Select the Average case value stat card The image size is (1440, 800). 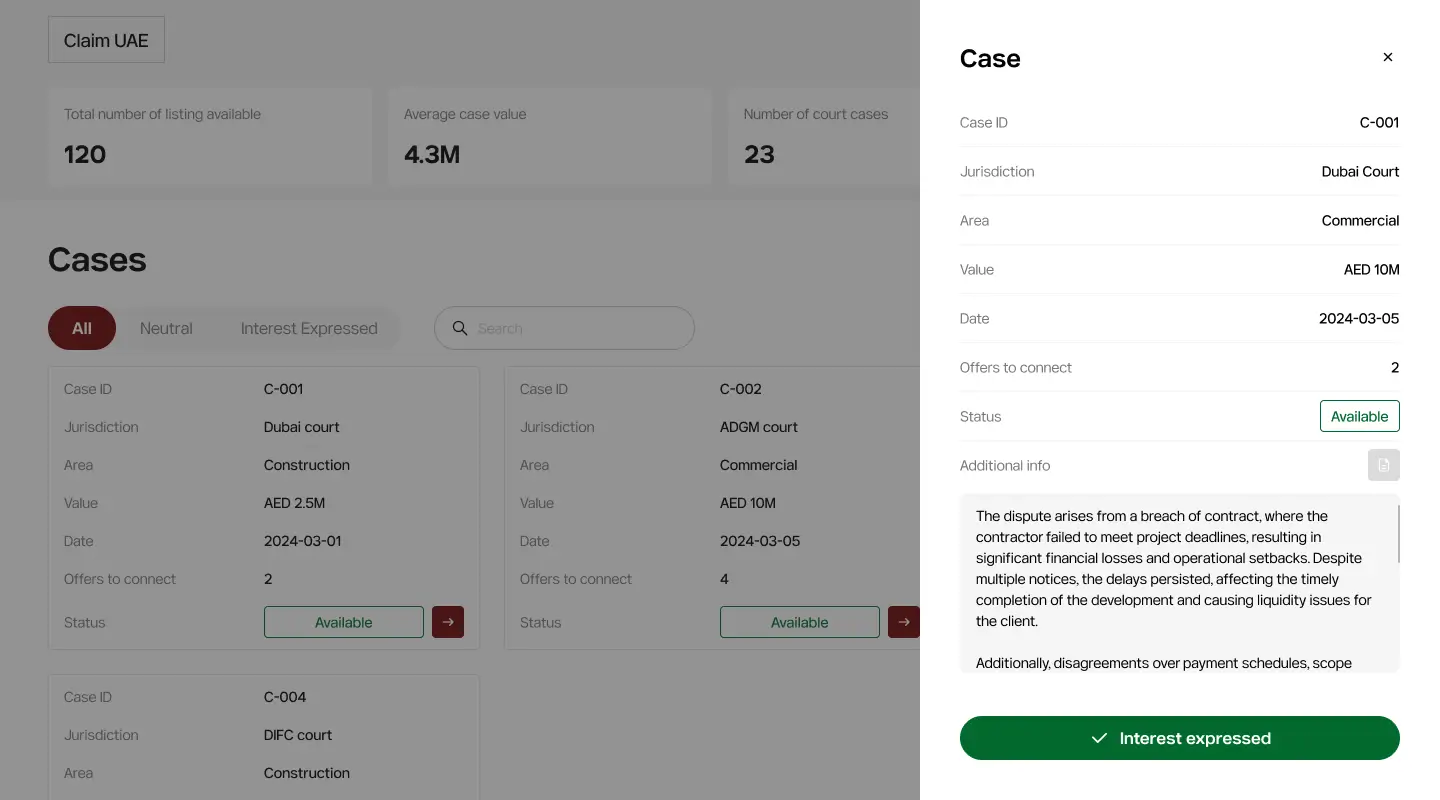[549, 136]
